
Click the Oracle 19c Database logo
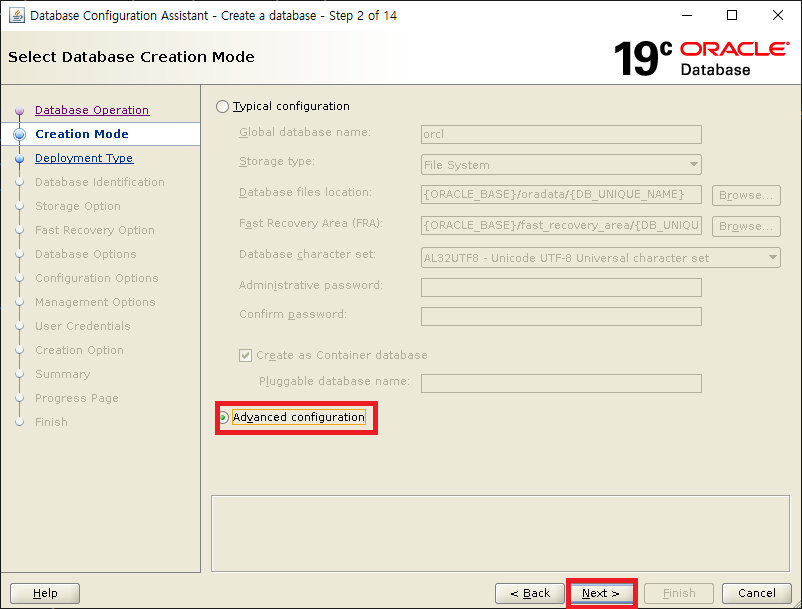[701, 58]
